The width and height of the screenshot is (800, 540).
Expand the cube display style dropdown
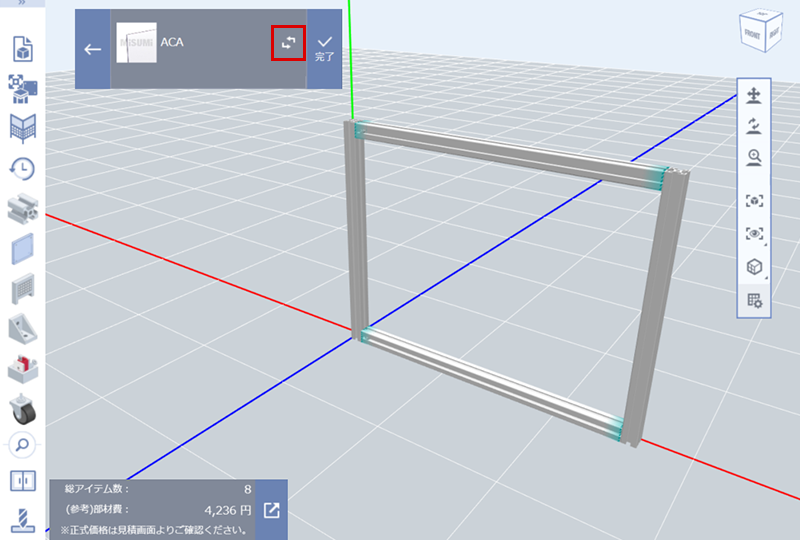pyautogui.click(x=755, y=267)
